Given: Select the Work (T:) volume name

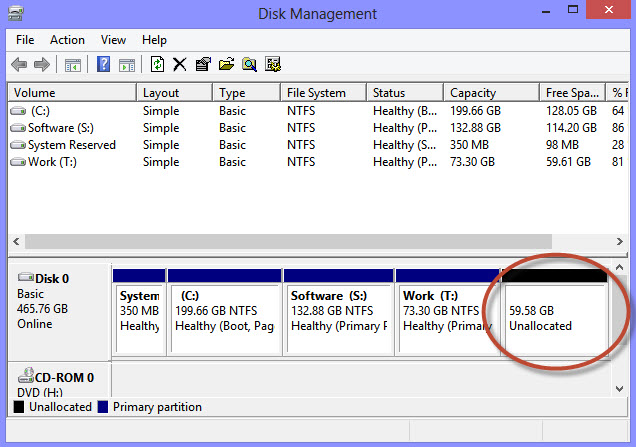Looking at the screenshot, I should coord(52,162).
